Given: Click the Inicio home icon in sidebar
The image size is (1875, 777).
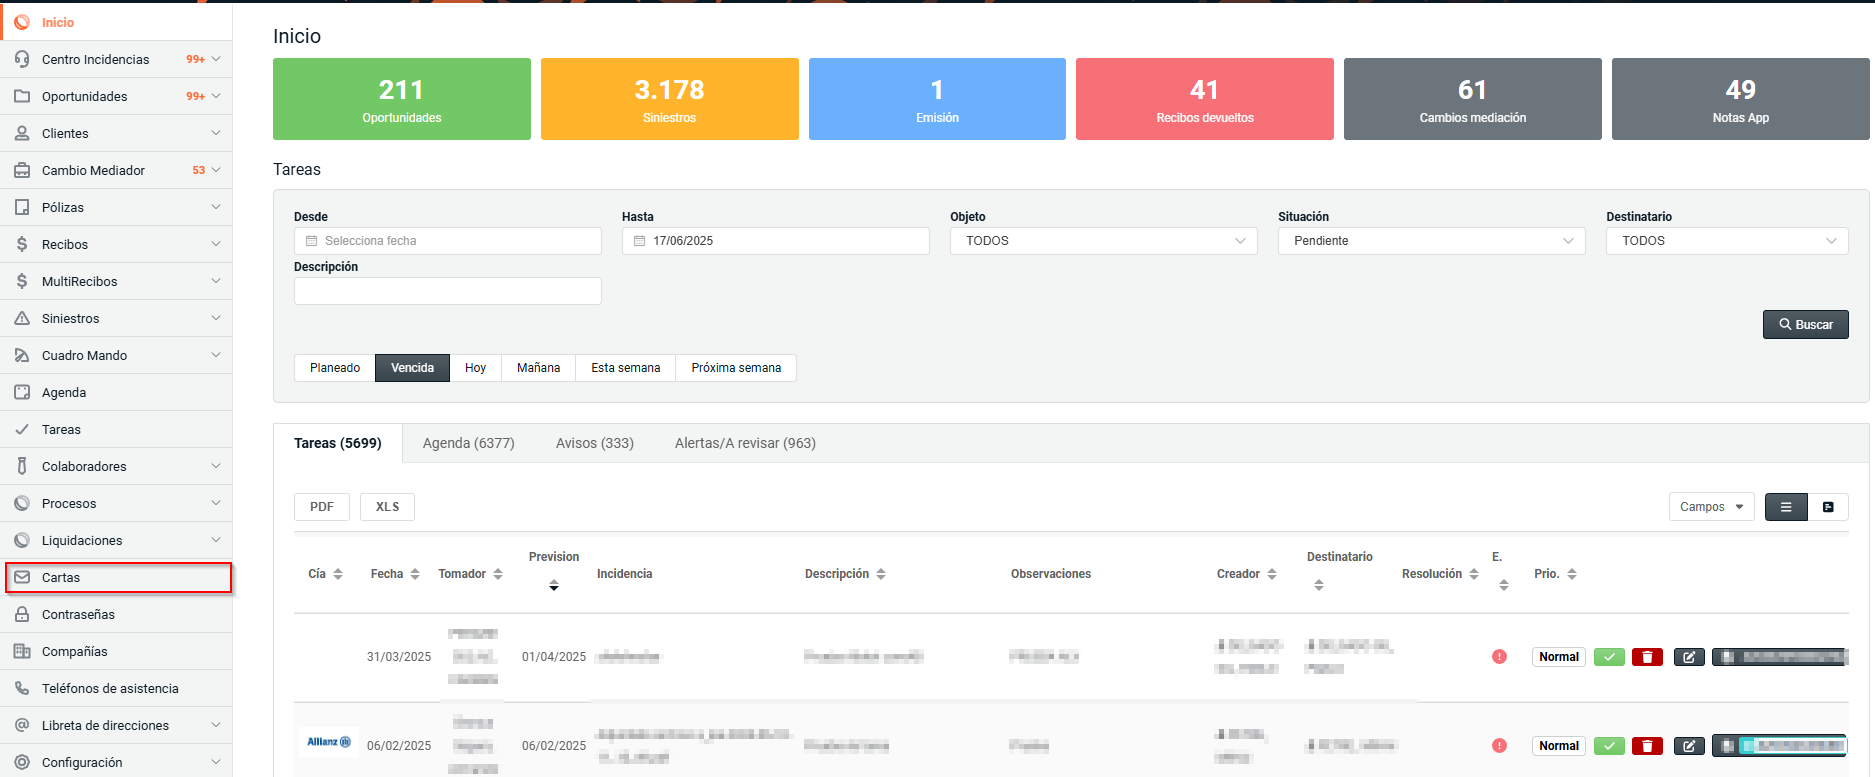Looking at the screenshot, I should coord(22,22).
